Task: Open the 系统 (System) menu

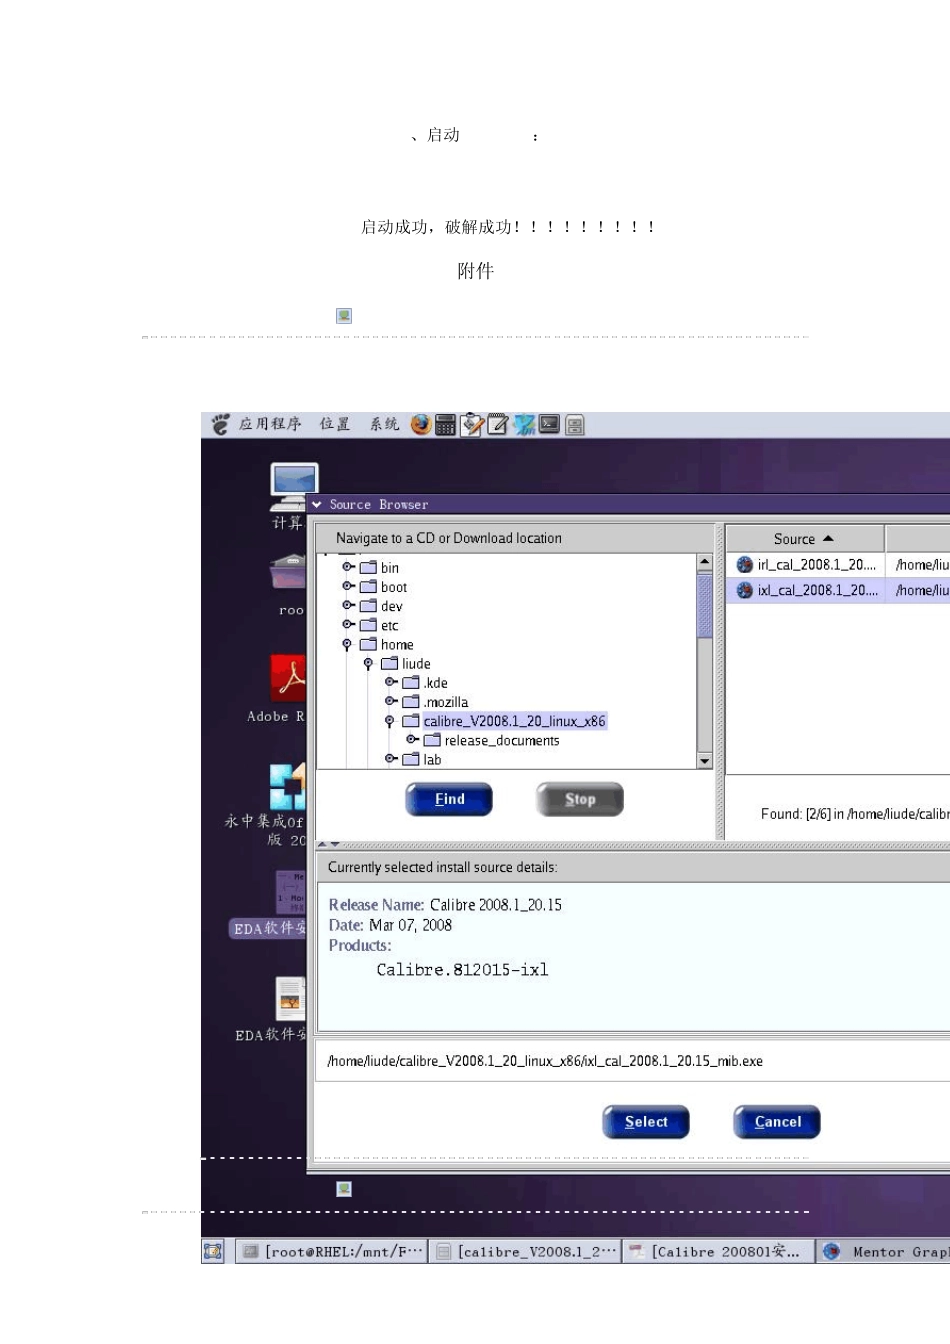Action: (384, 424)
